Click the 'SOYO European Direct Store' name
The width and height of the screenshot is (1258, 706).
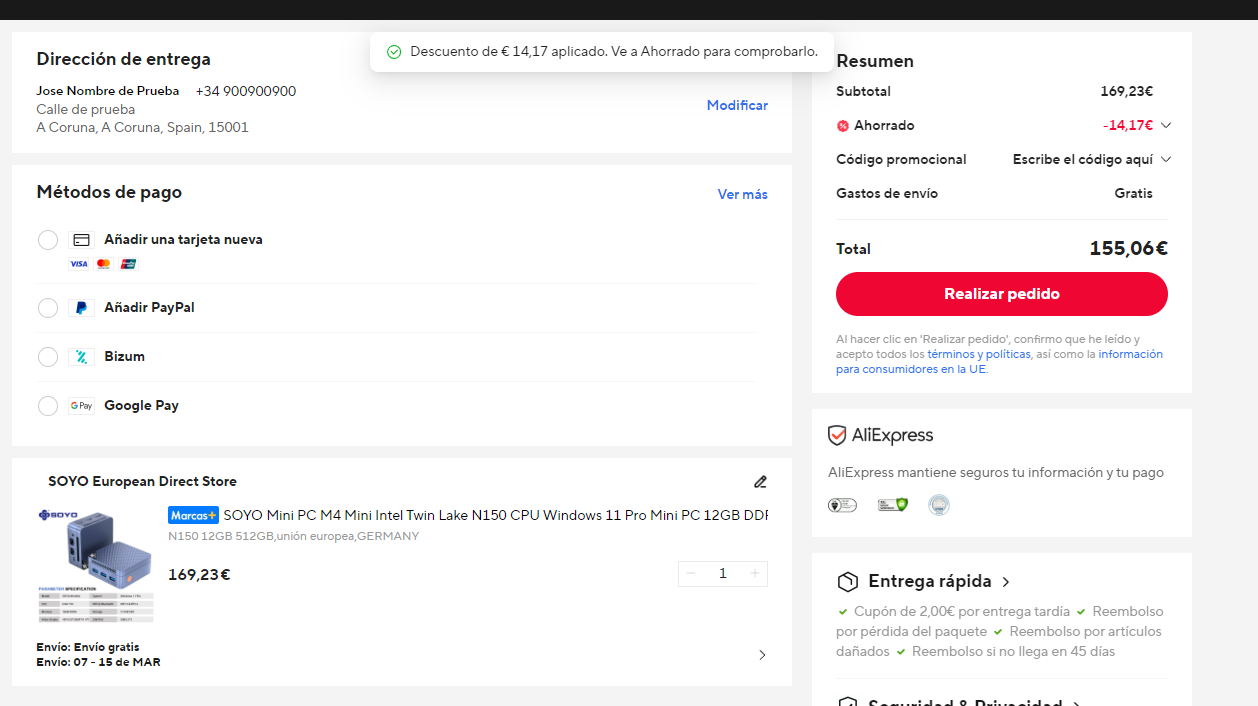click(142, 482)
